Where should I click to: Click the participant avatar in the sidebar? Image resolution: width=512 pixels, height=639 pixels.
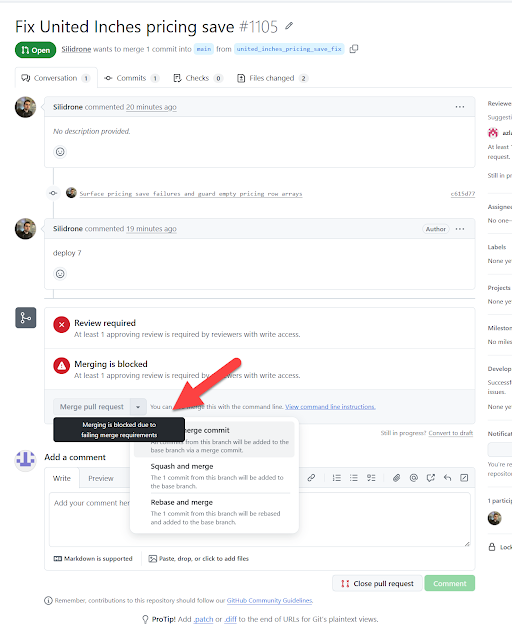[494, 518]
